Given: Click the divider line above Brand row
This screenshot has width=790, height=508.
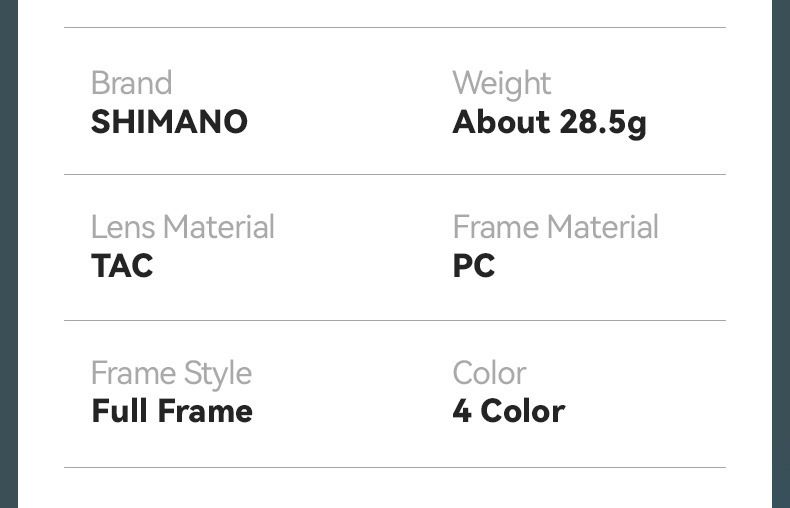Looking at the screenshot, I should pos(395,28).
